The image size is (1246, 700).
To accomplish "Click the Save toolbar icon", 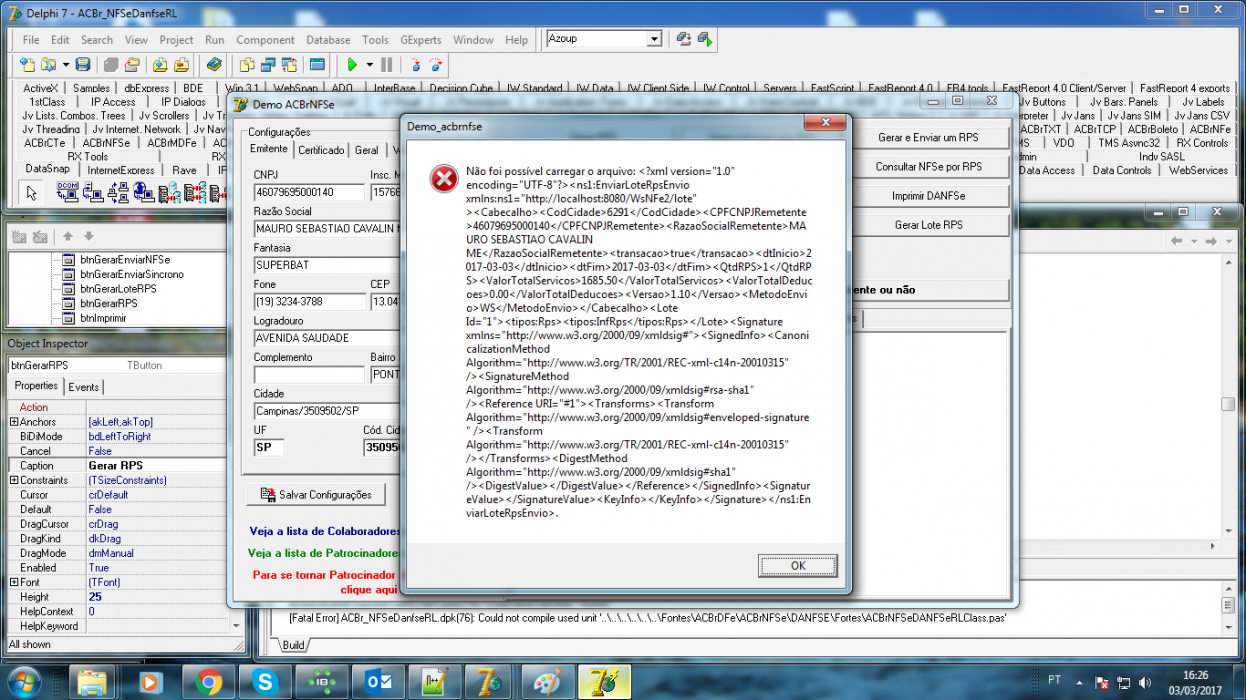I will 83,65.
